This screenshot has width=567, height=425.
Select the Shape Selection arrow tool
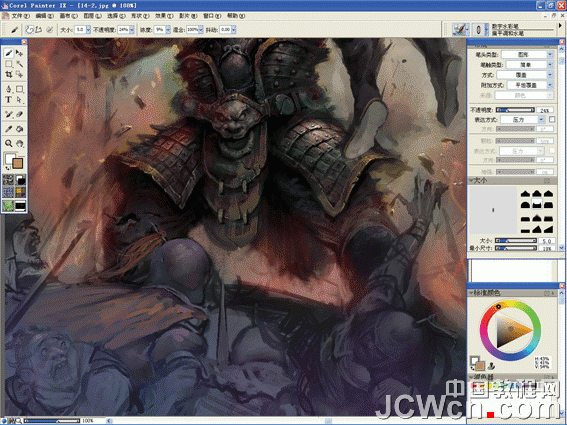pos(20,99)
